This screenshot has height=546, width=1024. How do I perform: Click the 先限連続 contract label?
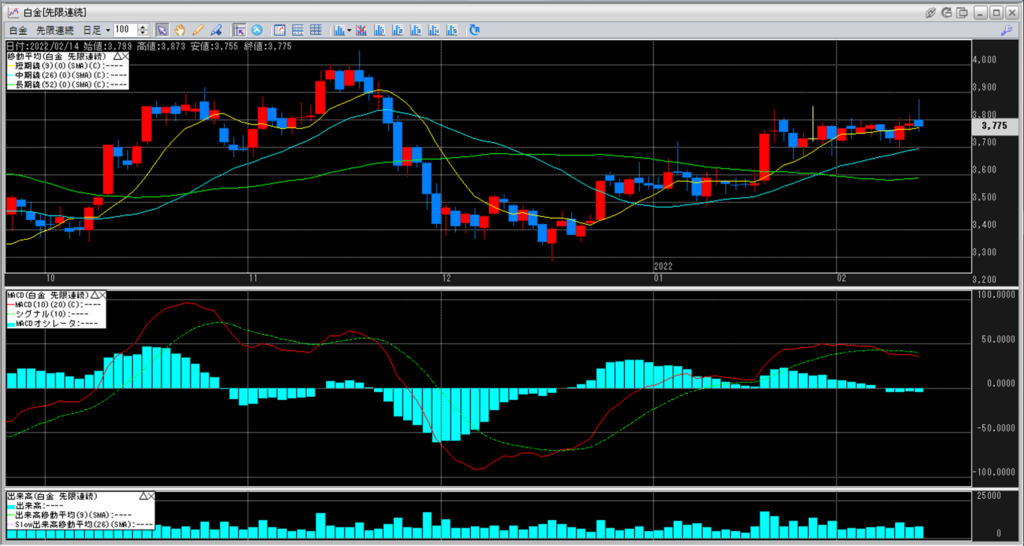(54, 30)
